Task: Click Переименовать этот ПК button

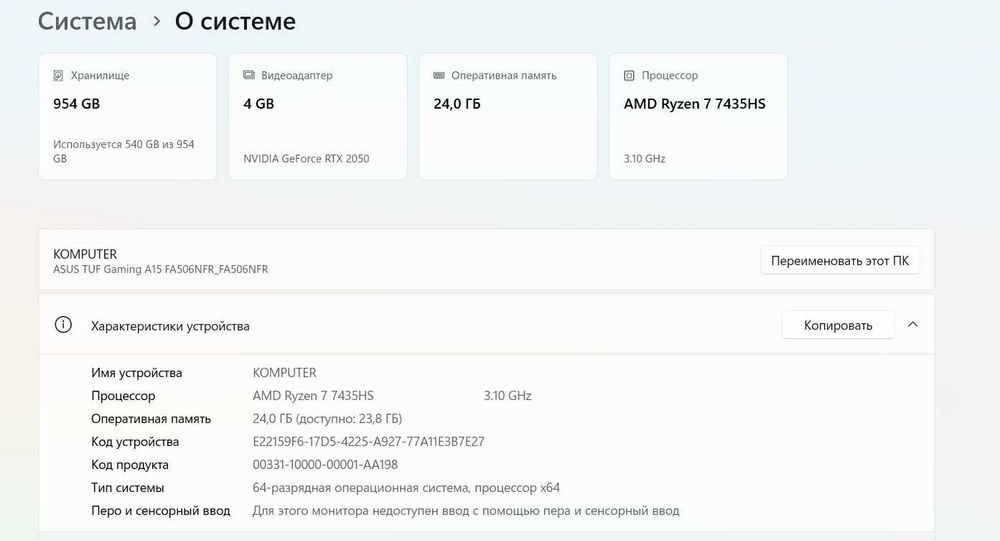Action: pyautogui.click(x=840, y=260)
